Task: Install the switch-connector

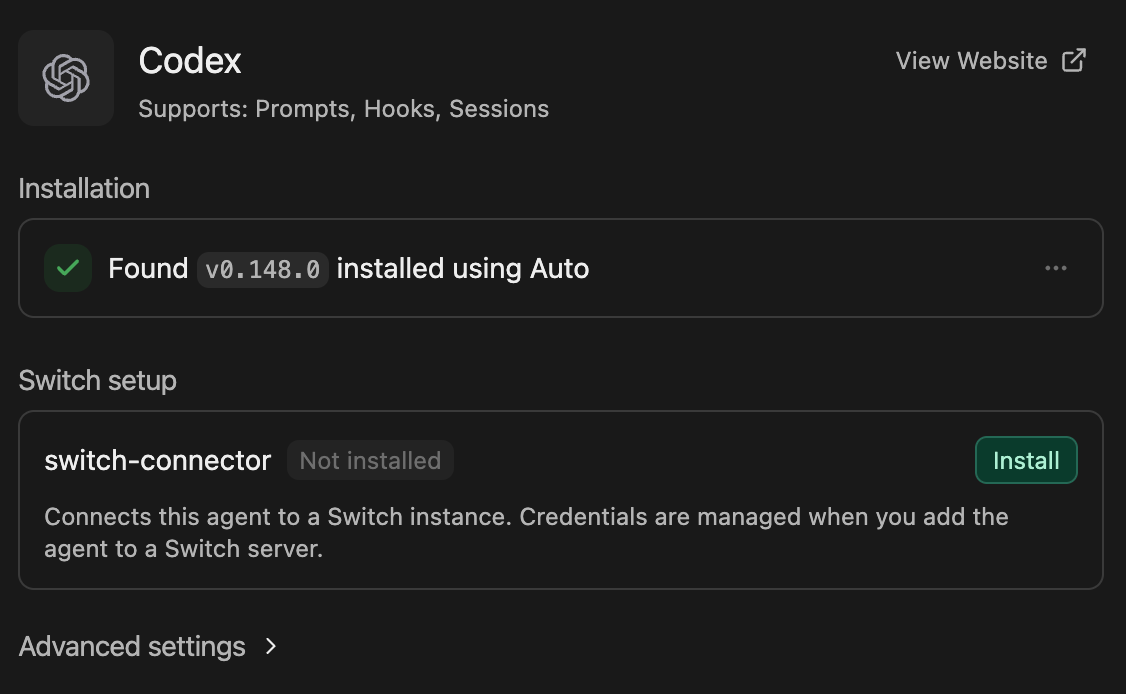Action: pos(1026,460)
